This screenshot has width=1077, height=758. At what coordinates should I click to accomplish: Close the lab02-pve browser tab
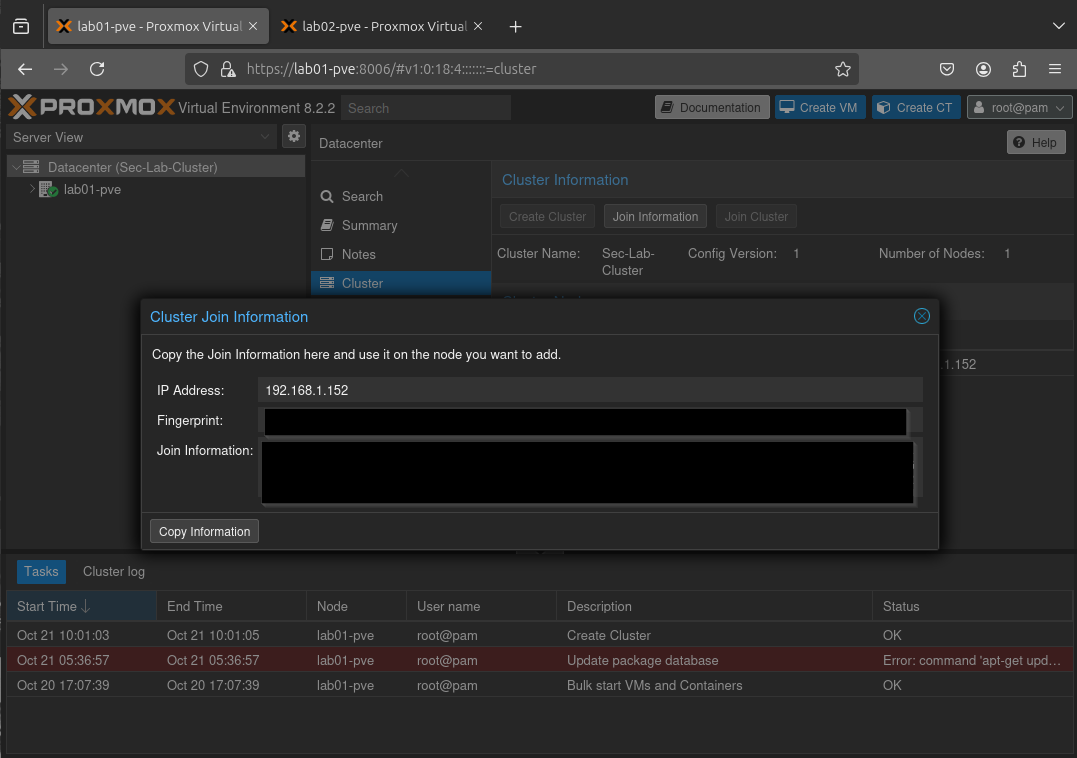pos(478,26)
